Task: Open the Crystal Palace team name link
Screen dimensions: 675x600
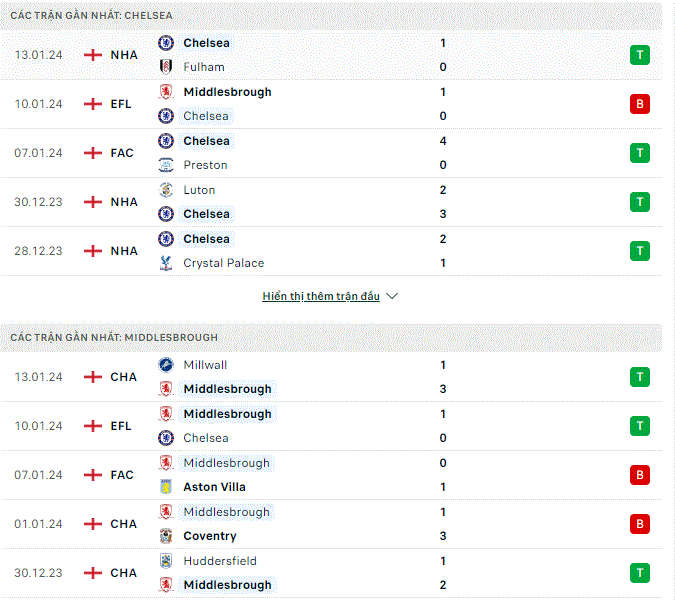Action: 224,263
